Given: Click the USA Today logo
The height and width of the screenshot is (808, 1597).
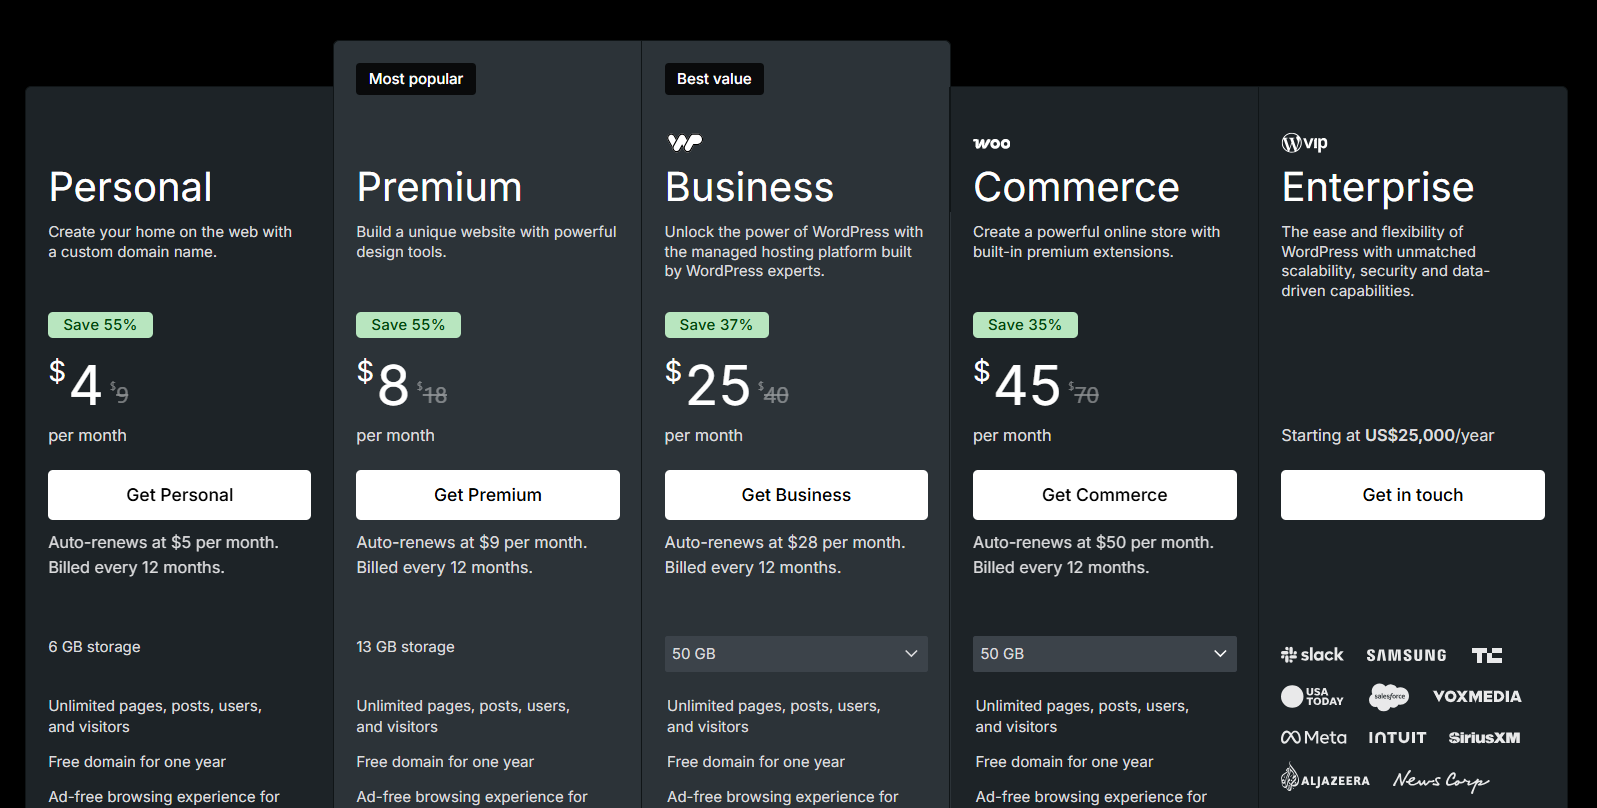Looking at the screenshot, I should (1312, 696).
